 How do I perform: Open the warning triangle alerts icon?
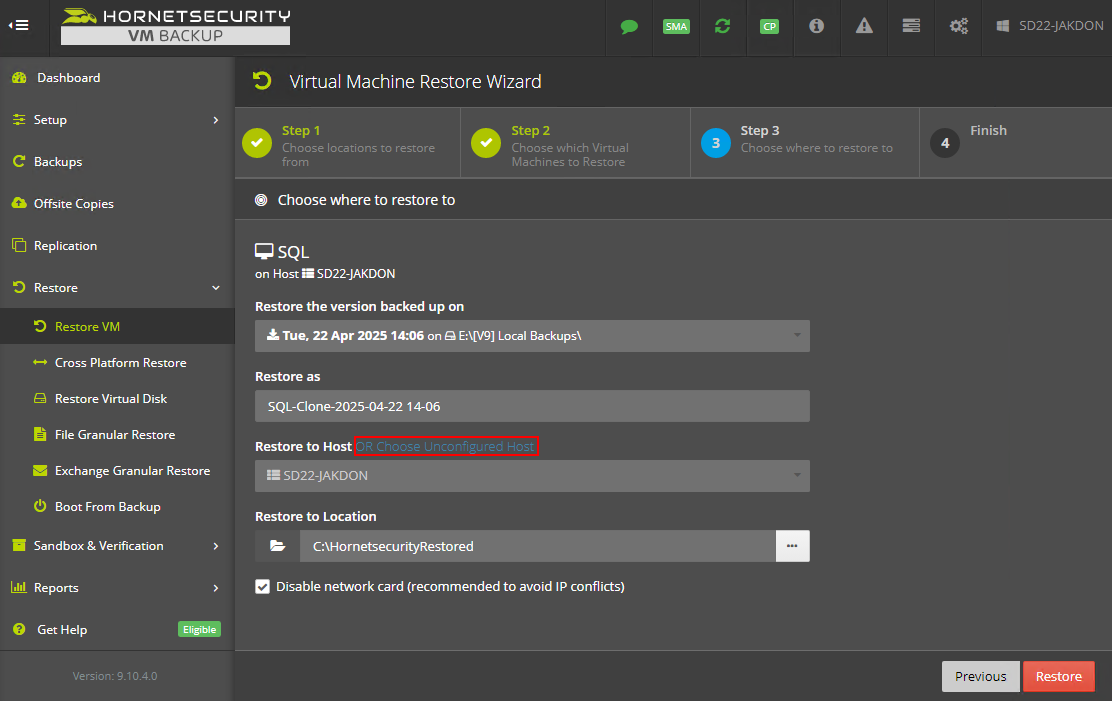tap(864, 26)
